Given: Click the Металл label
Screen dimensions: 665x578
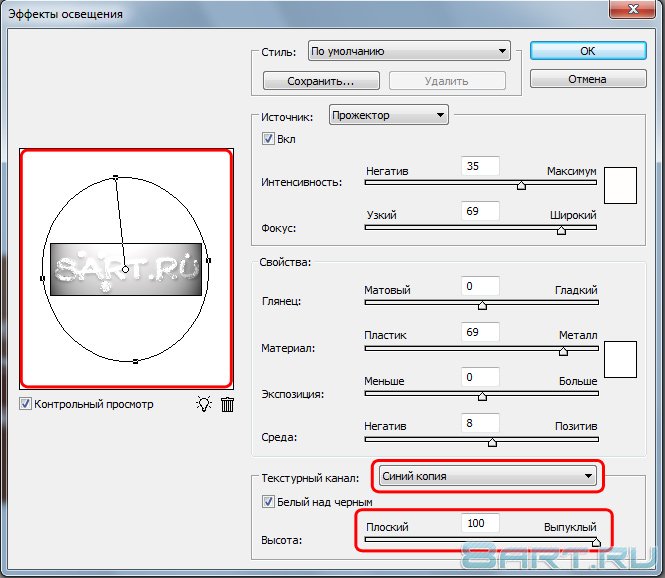Looking at the screenshot, I should tap(578, 335).
